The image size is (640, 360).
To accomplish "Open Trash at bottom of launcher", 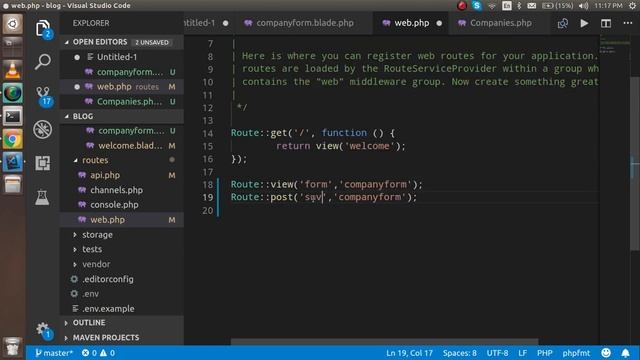I will pos(12,347).
